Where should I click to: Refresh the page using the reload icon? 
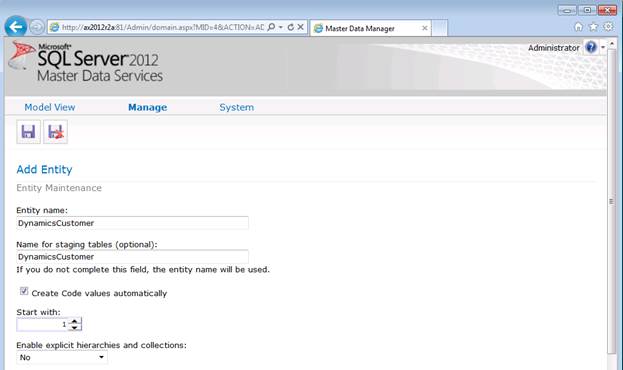(291, 27)
